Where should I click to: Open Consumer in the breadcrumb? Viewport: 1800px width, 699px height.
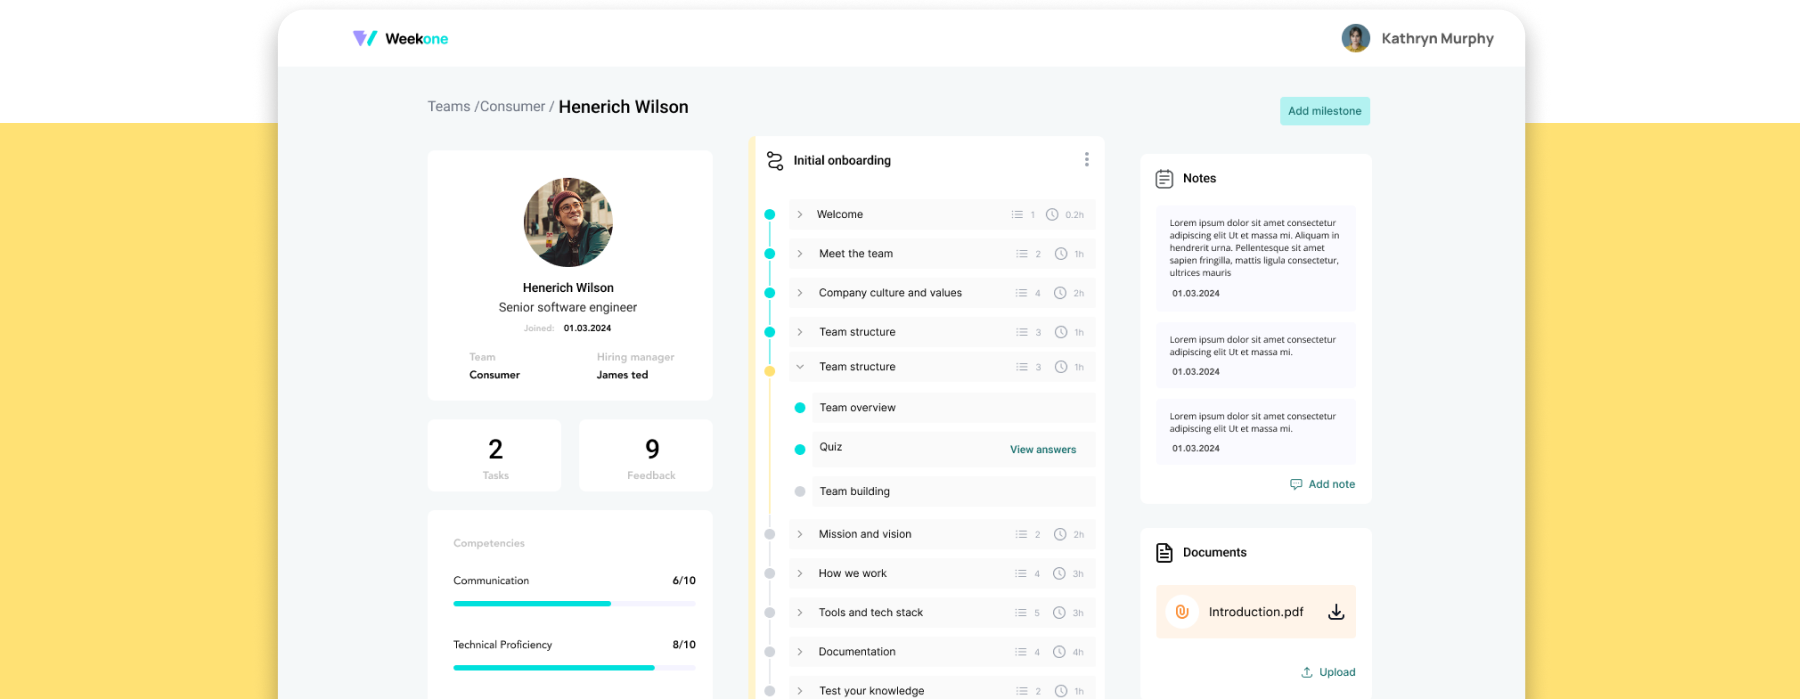(x=513, y=107)
